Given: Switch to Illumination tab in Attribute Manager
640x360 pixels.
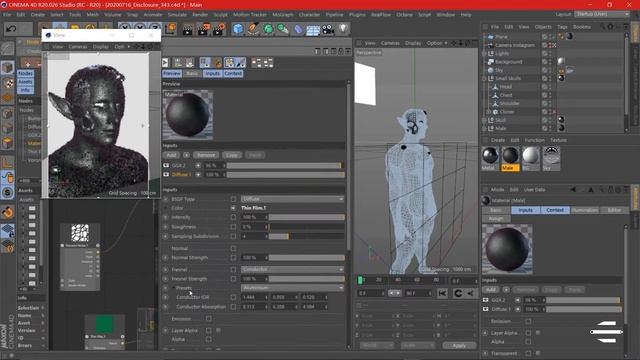Looking at the screenshot, I should pyautogui.click(x=585, y=210).
